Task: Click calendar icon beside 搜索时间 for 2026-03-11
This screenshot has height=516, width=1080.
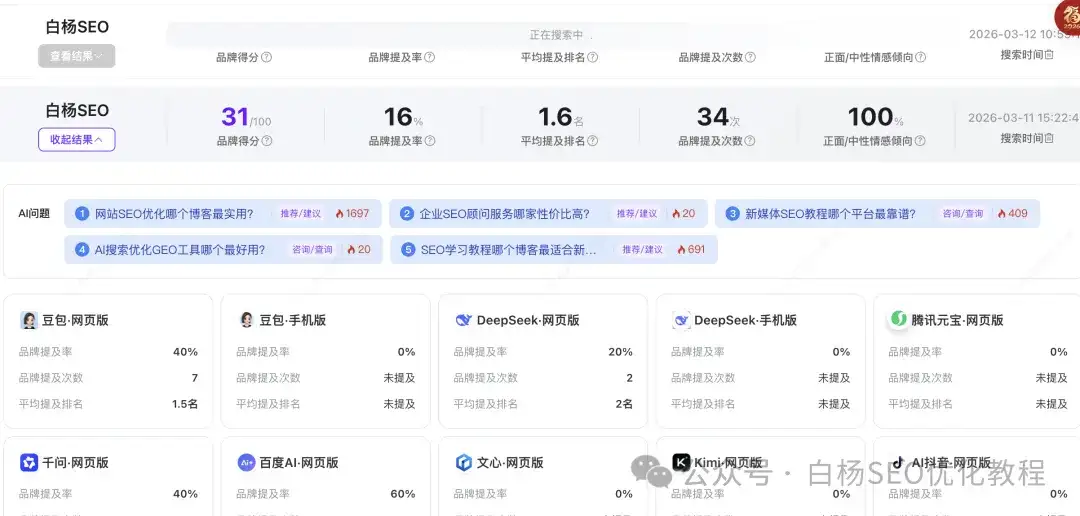Action: (1049, 138)
